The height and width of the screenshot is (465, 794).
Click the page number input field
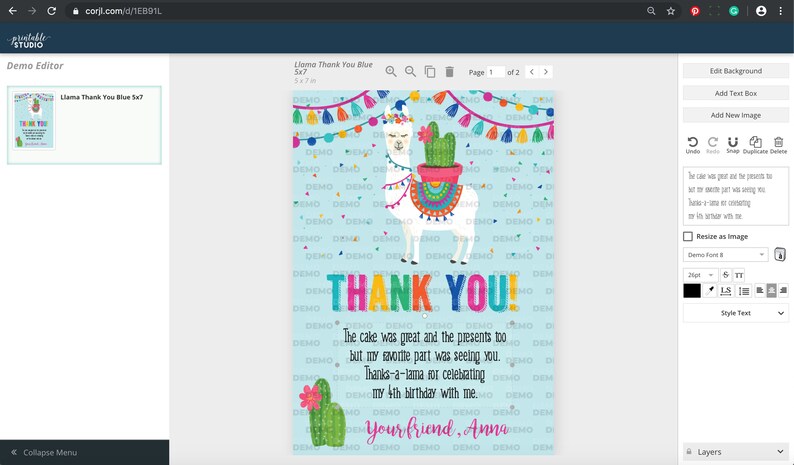pos(495,72)
